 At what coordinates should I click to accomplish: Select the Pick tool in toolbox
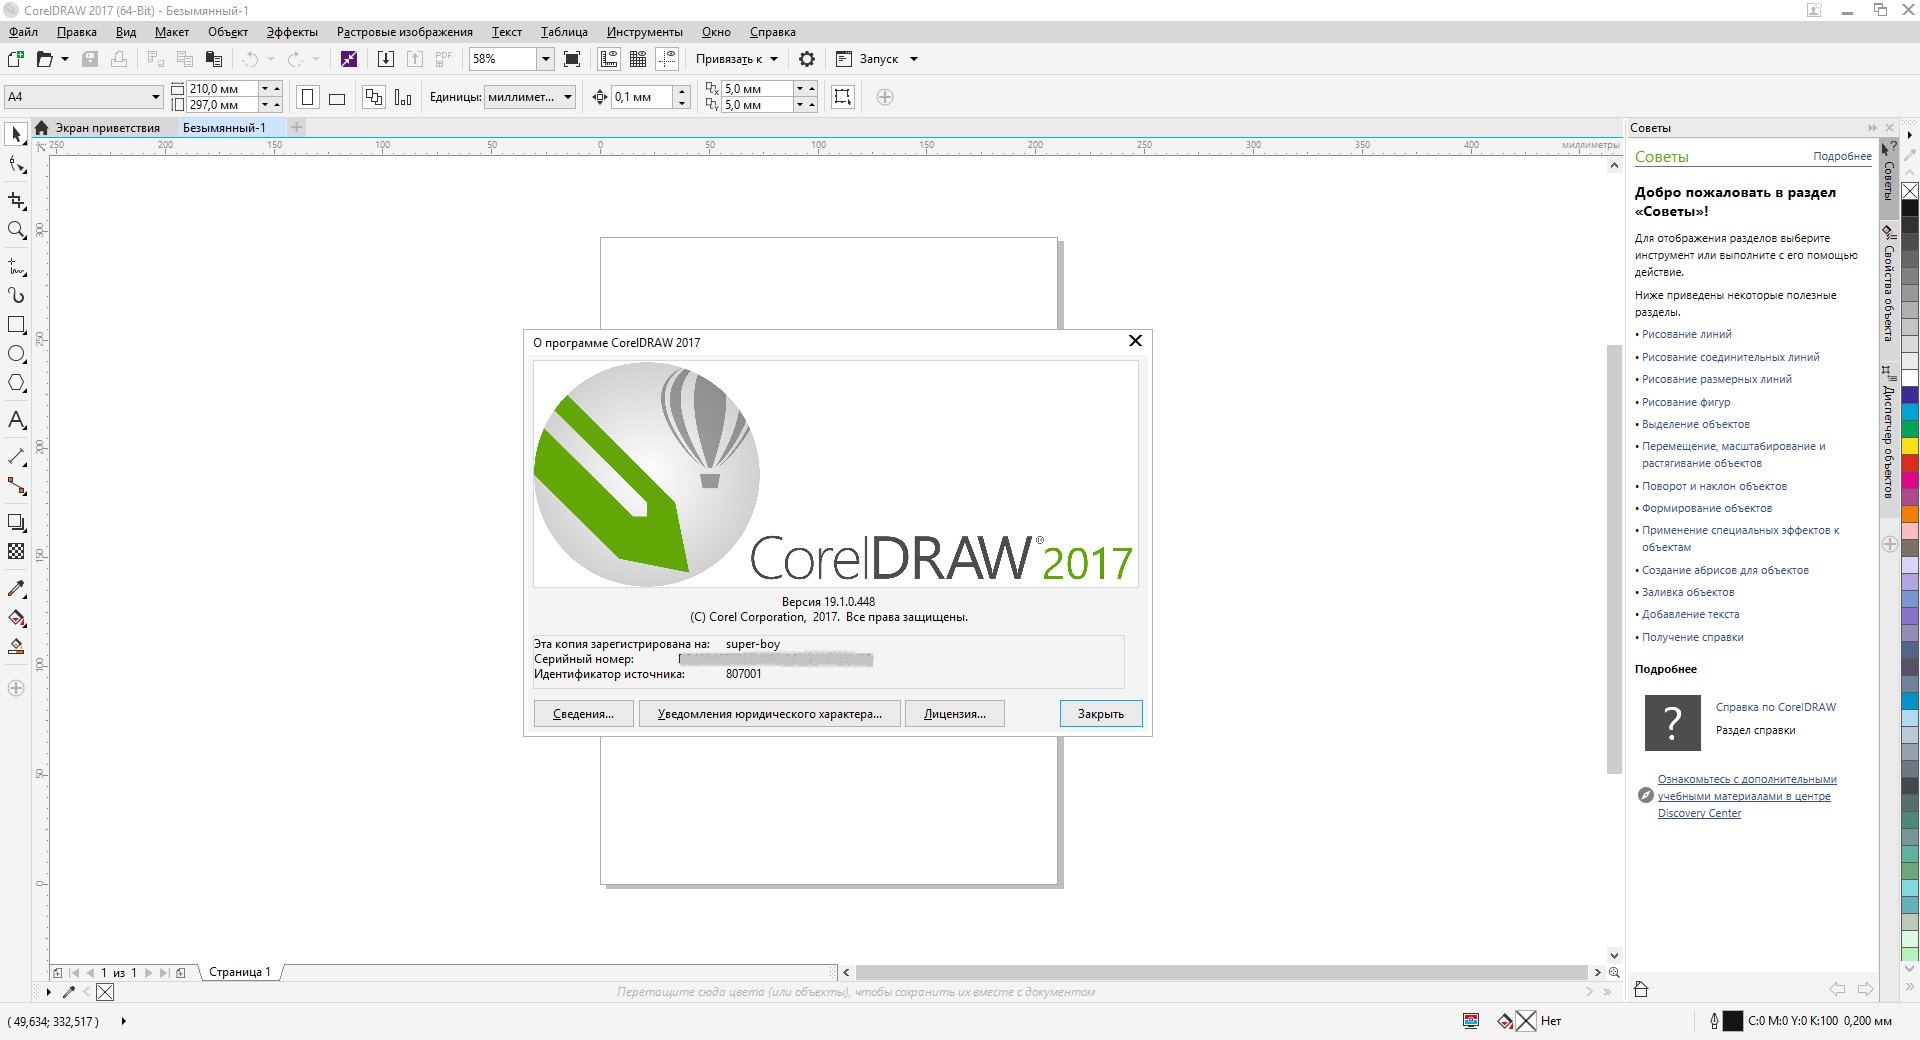point(16,134)
